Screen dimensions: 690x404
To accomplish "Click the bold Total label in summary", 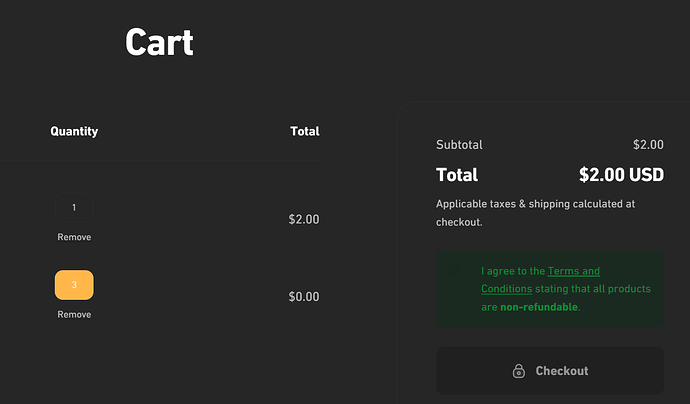I will click(457, 175).
